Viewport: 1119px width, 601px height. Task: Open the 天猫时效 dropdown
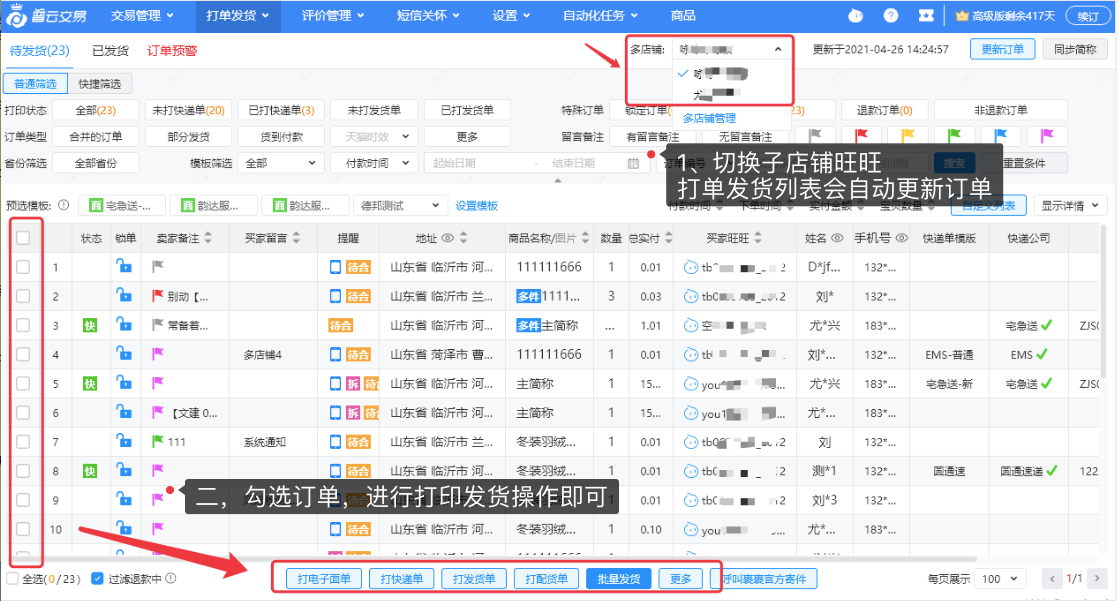coord(374,136)
